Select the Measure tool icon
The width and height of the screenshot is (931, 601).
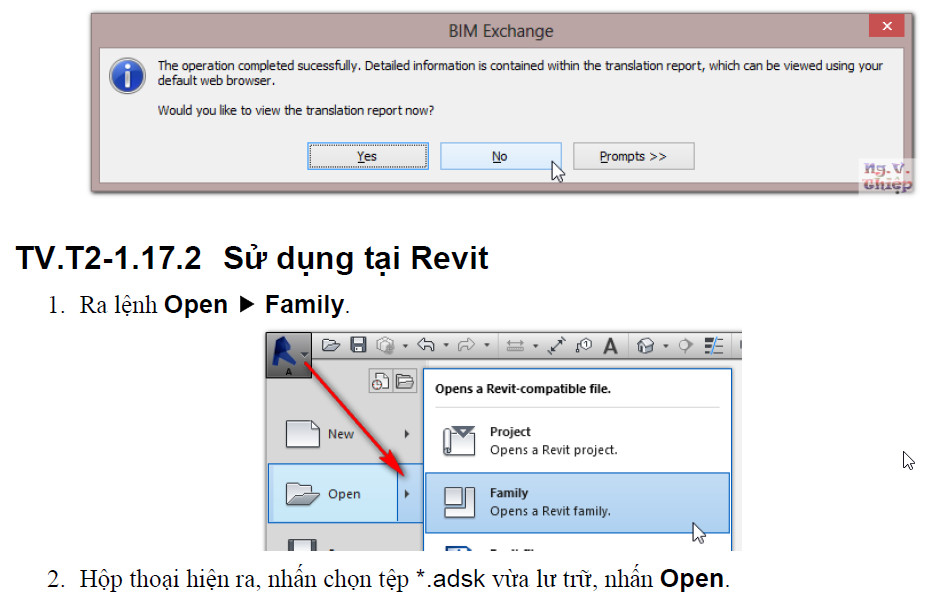515,346
